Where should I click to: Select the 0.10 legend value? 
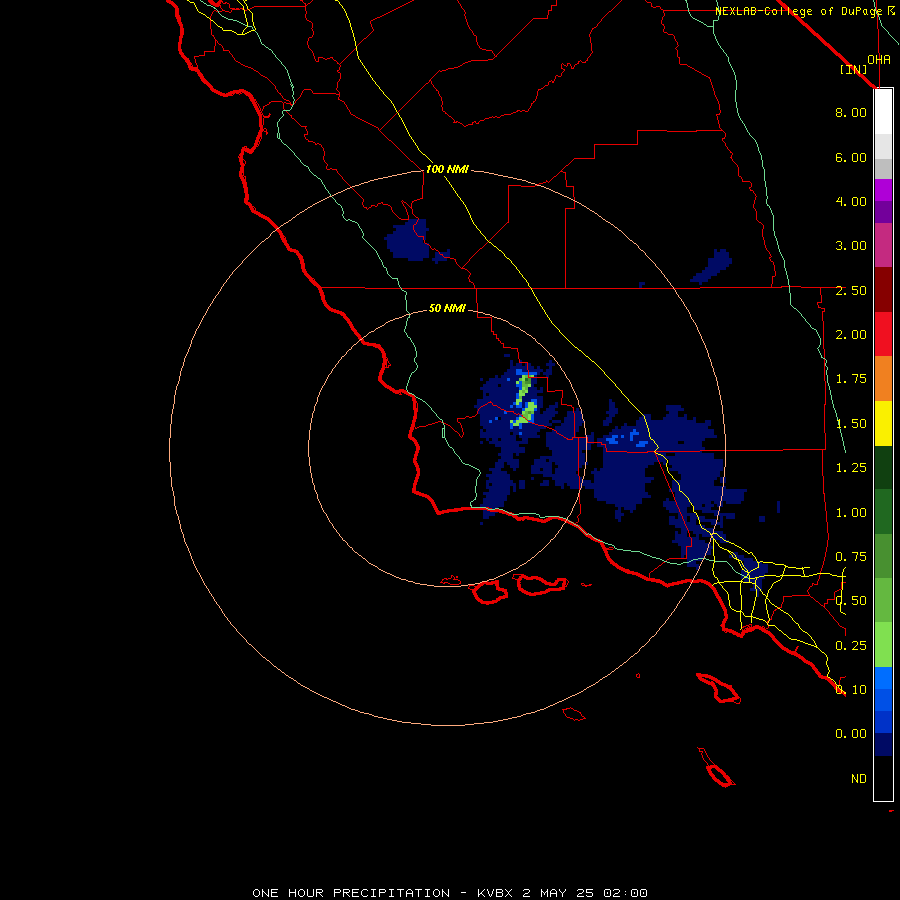(x=851, y=690)
